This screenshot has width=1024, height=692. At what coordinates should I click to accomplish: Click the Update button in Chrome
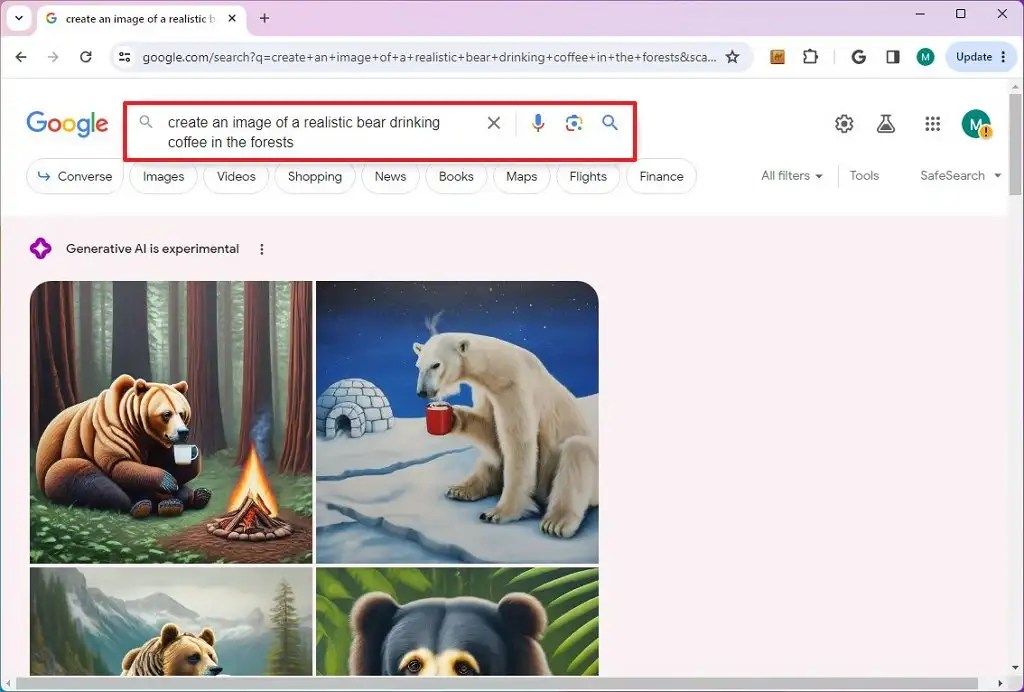coord(973,57)
